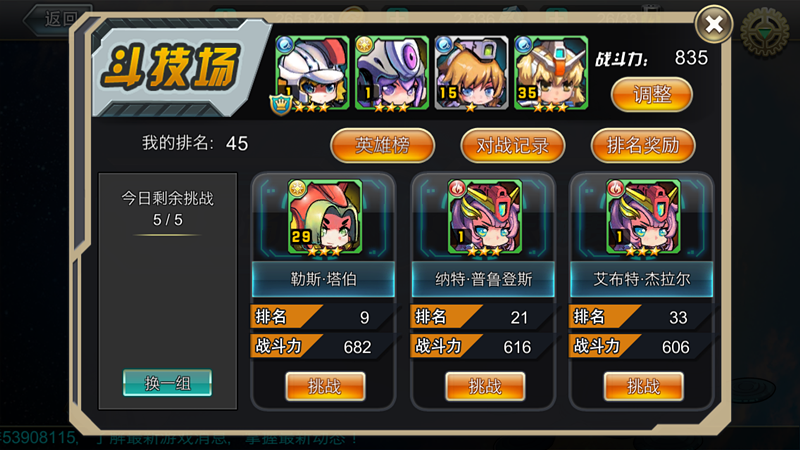Click the 返回 back button
Viewport: 800px width, 450px height.
[56, 19]
